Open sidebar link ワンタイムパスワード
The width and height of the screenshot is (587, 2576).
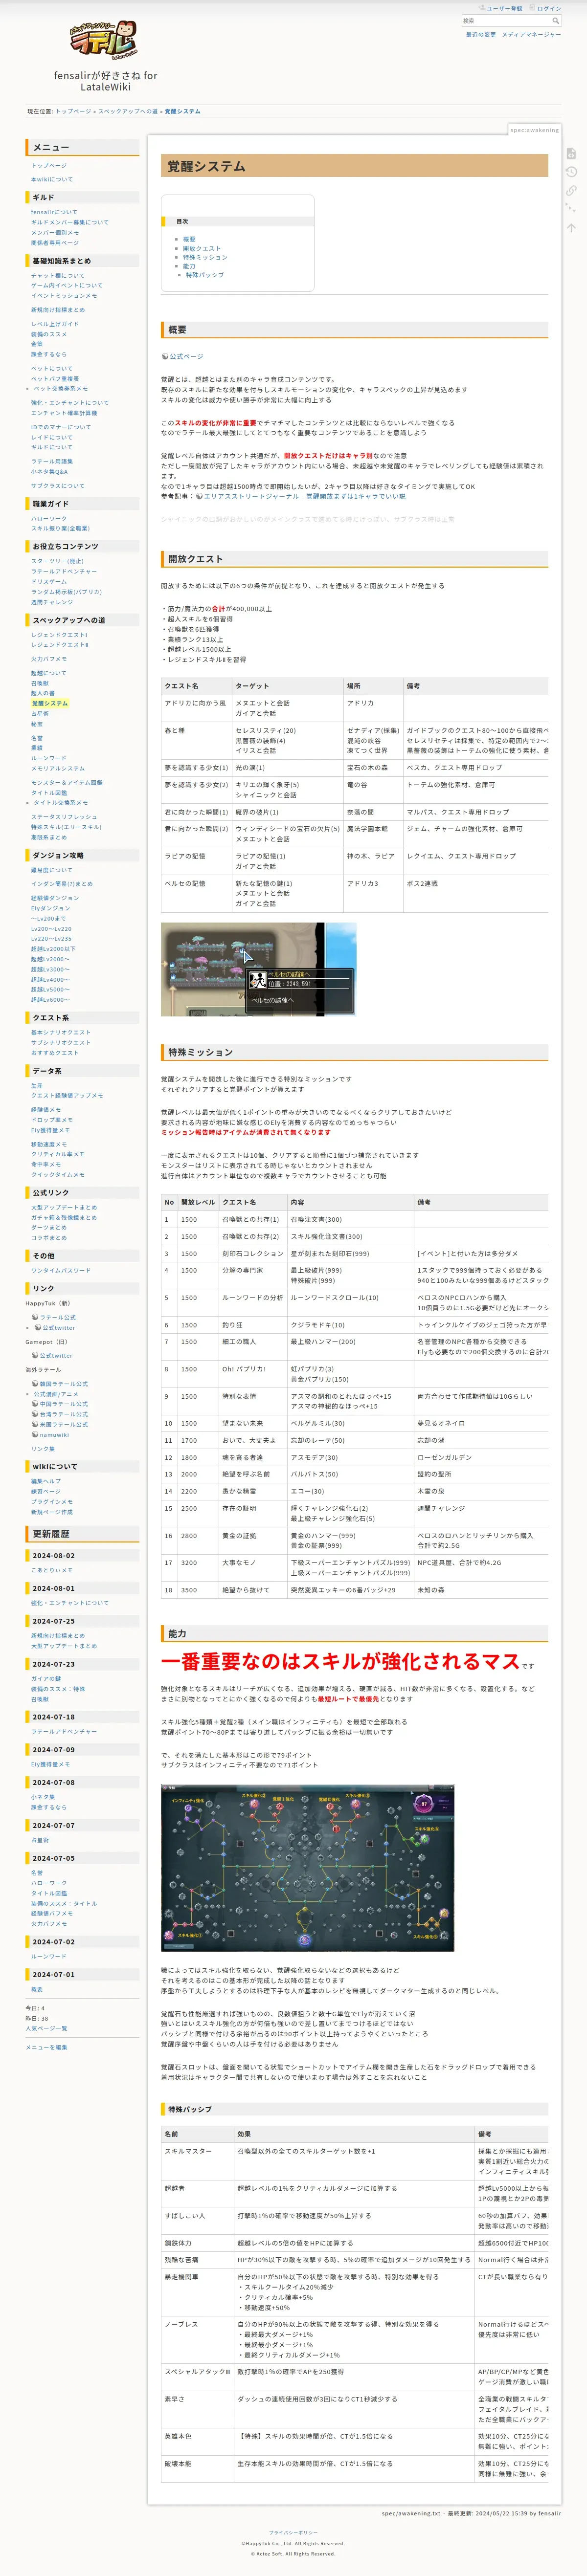click(60, 1270)
